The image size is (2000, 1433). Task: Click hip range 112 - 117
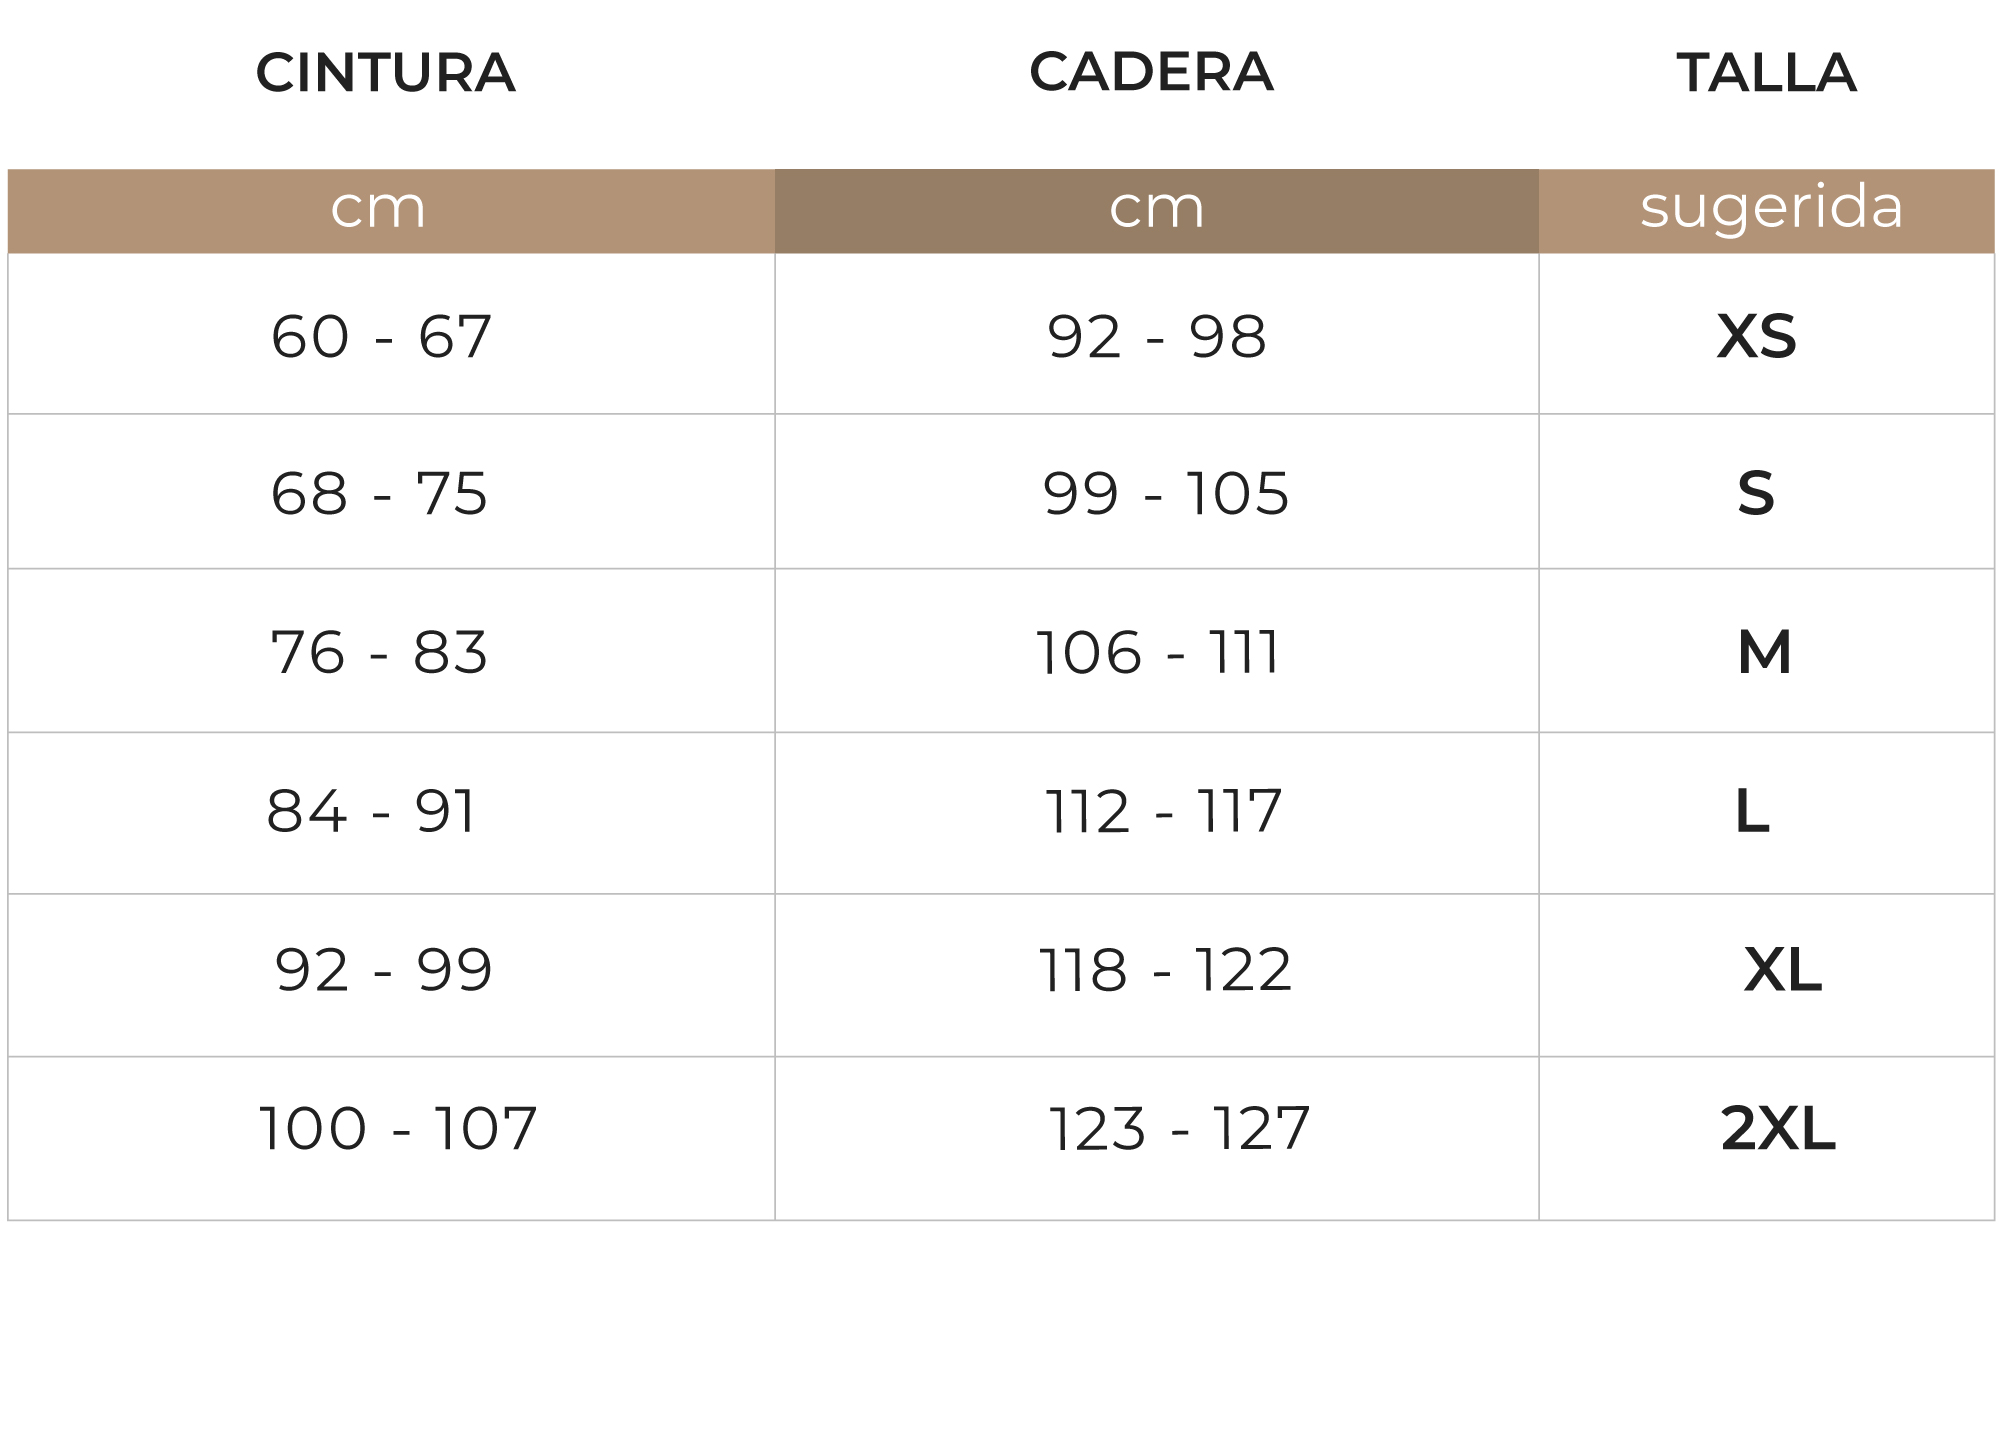[x=1163, y=812]
